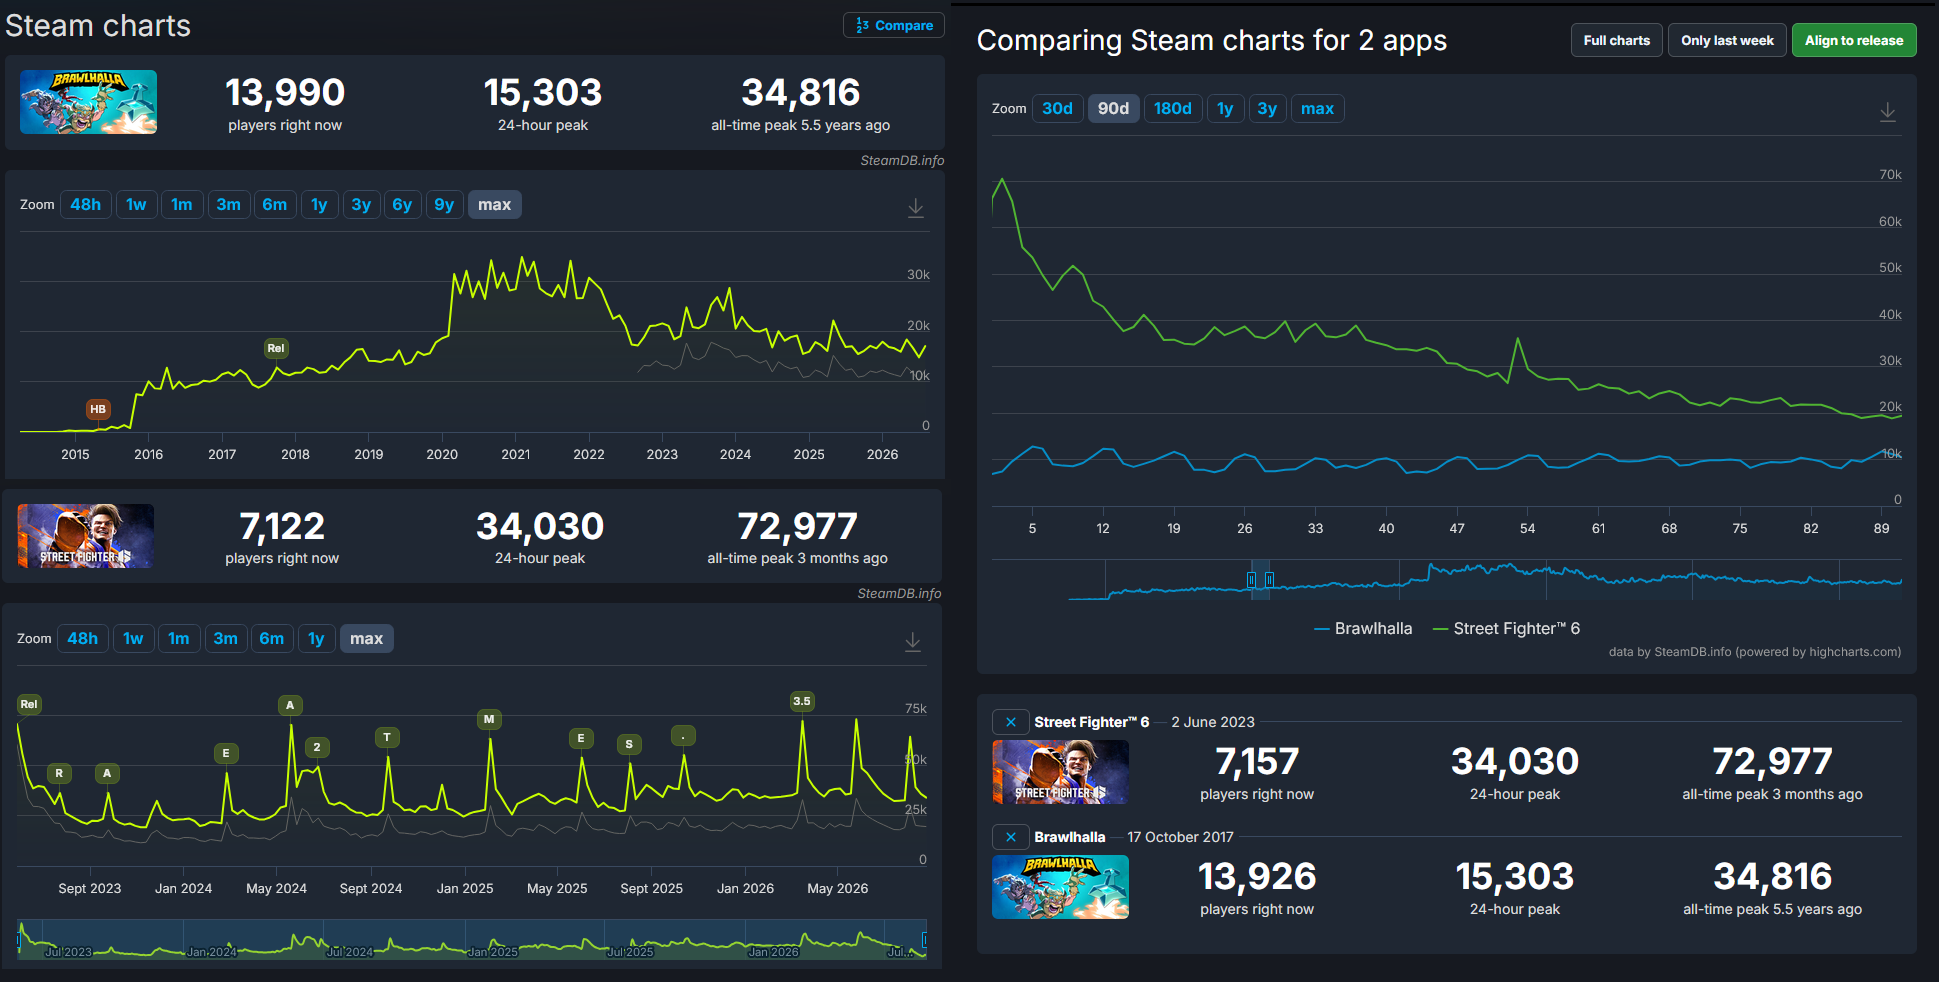Select max zoom on Brawlhalla chart
The width and height of the screenshot is (1939, 982).
(x=494, y=205)
